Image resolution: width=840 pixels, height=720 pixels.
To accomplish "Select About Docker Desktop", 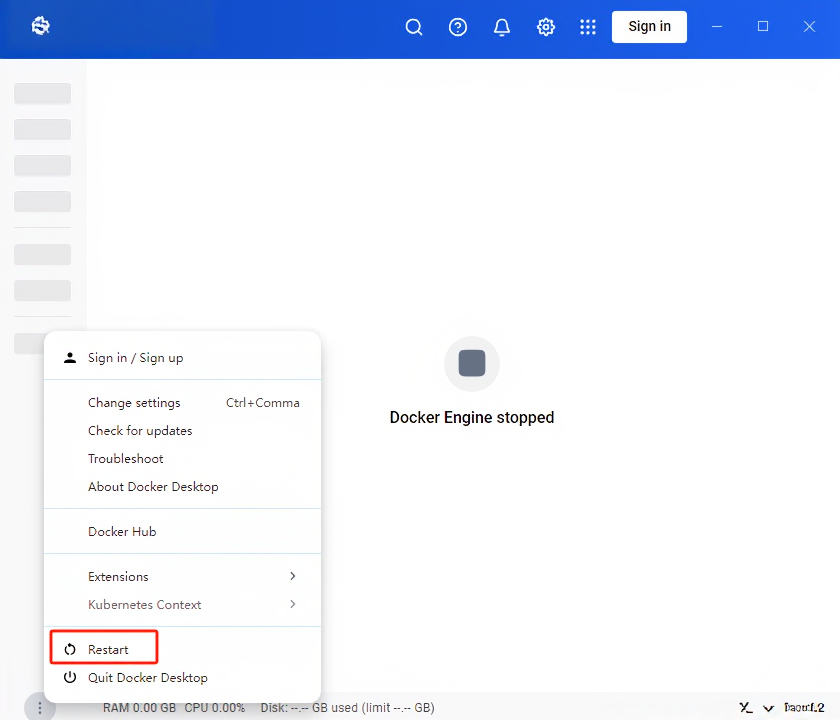I will point(153,486).
